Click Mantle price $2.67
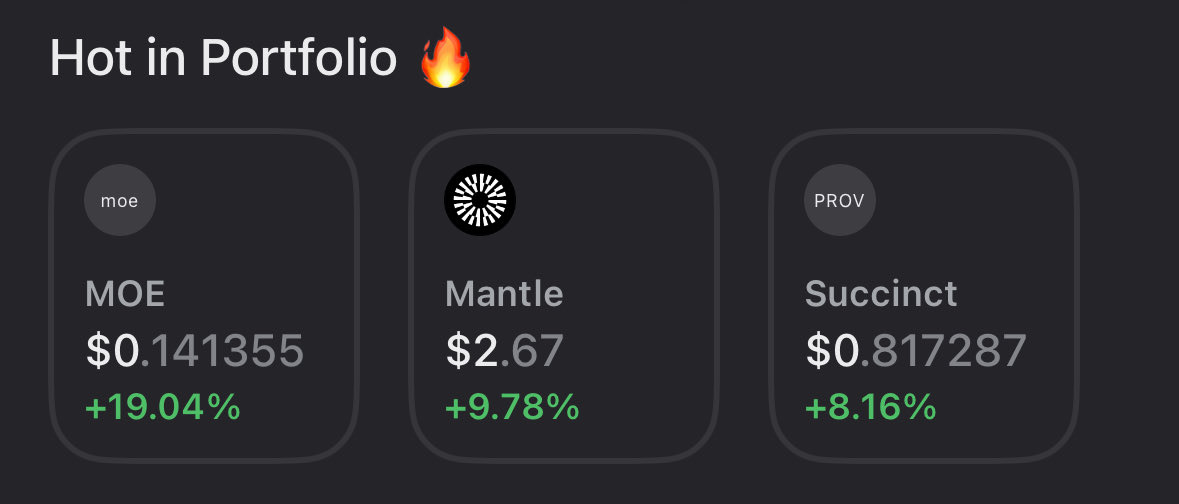The image size is (1179, 504). coord(505,351)
